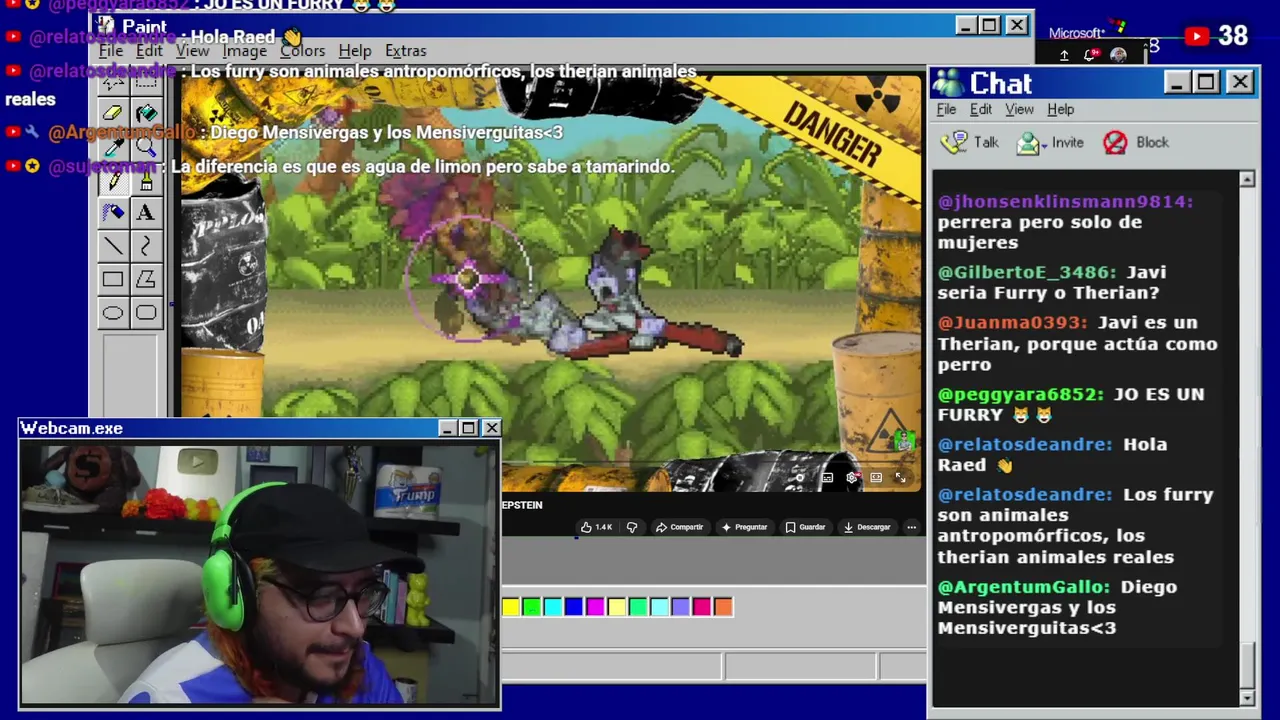The image size is (1280, 720).
Task: Enter YouTube fullscreen mode
Action: [x=900, y=478]
